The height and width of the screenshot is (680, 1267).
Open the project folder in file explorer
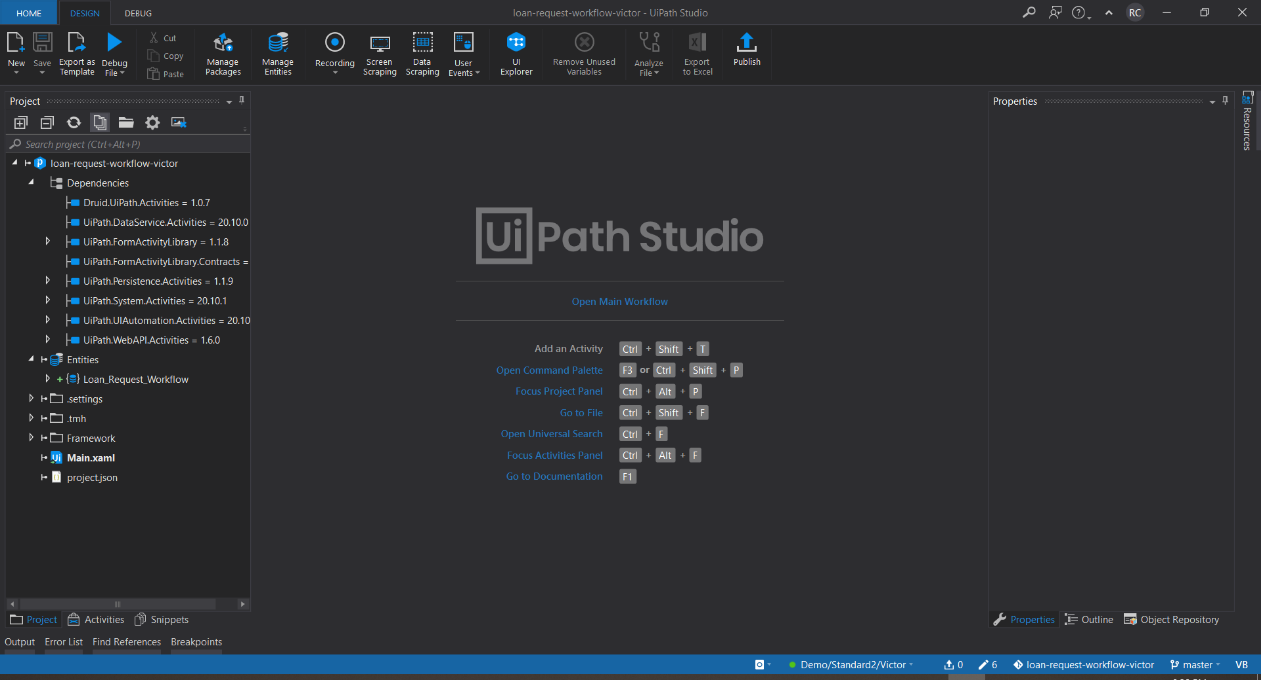tap(126, 122)
